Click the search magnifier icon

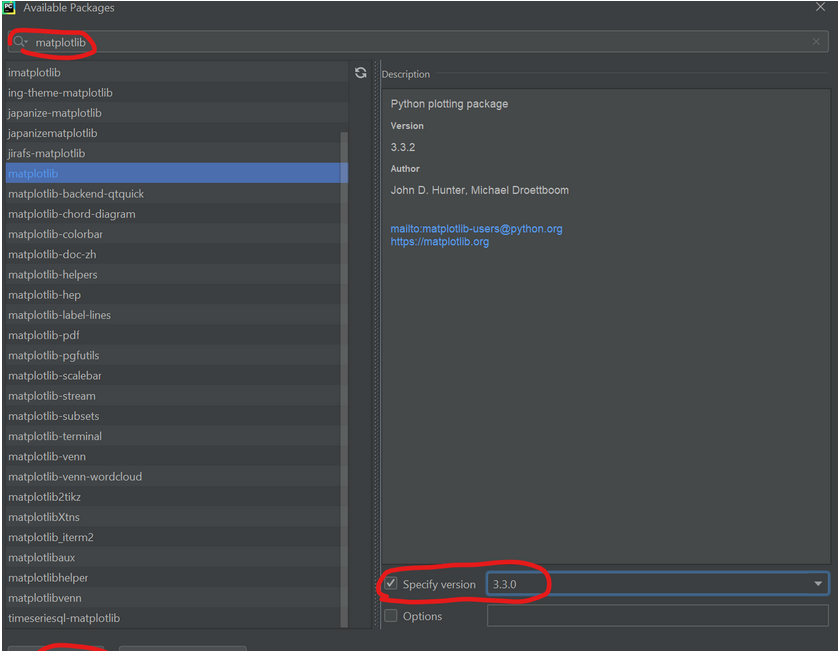coord(20,42)
